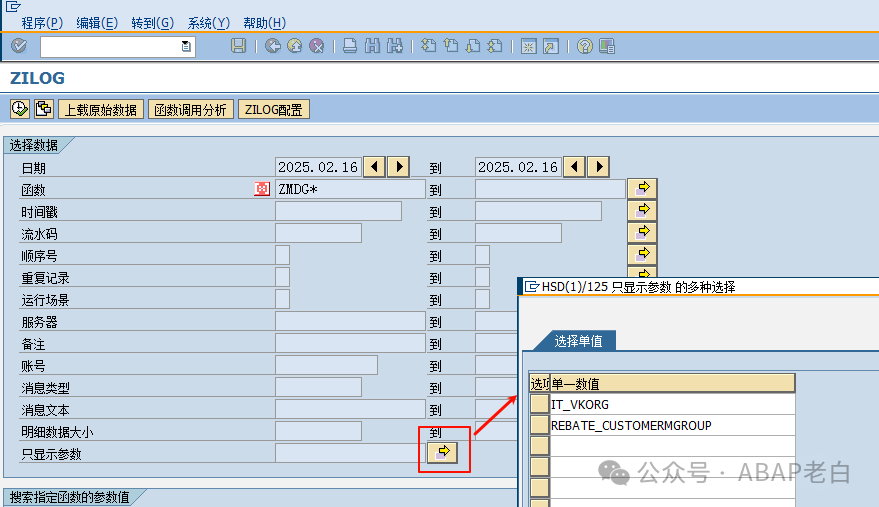Open multiple selection for 函数 row
This screenshot has height=507, width=879.
642,188
